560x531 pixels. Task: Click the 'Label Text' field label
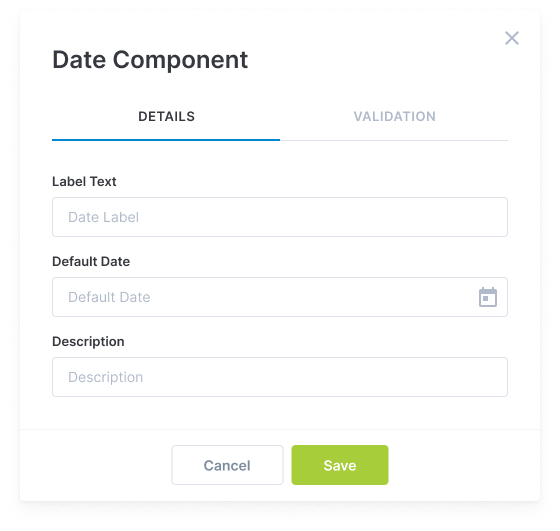84,181
